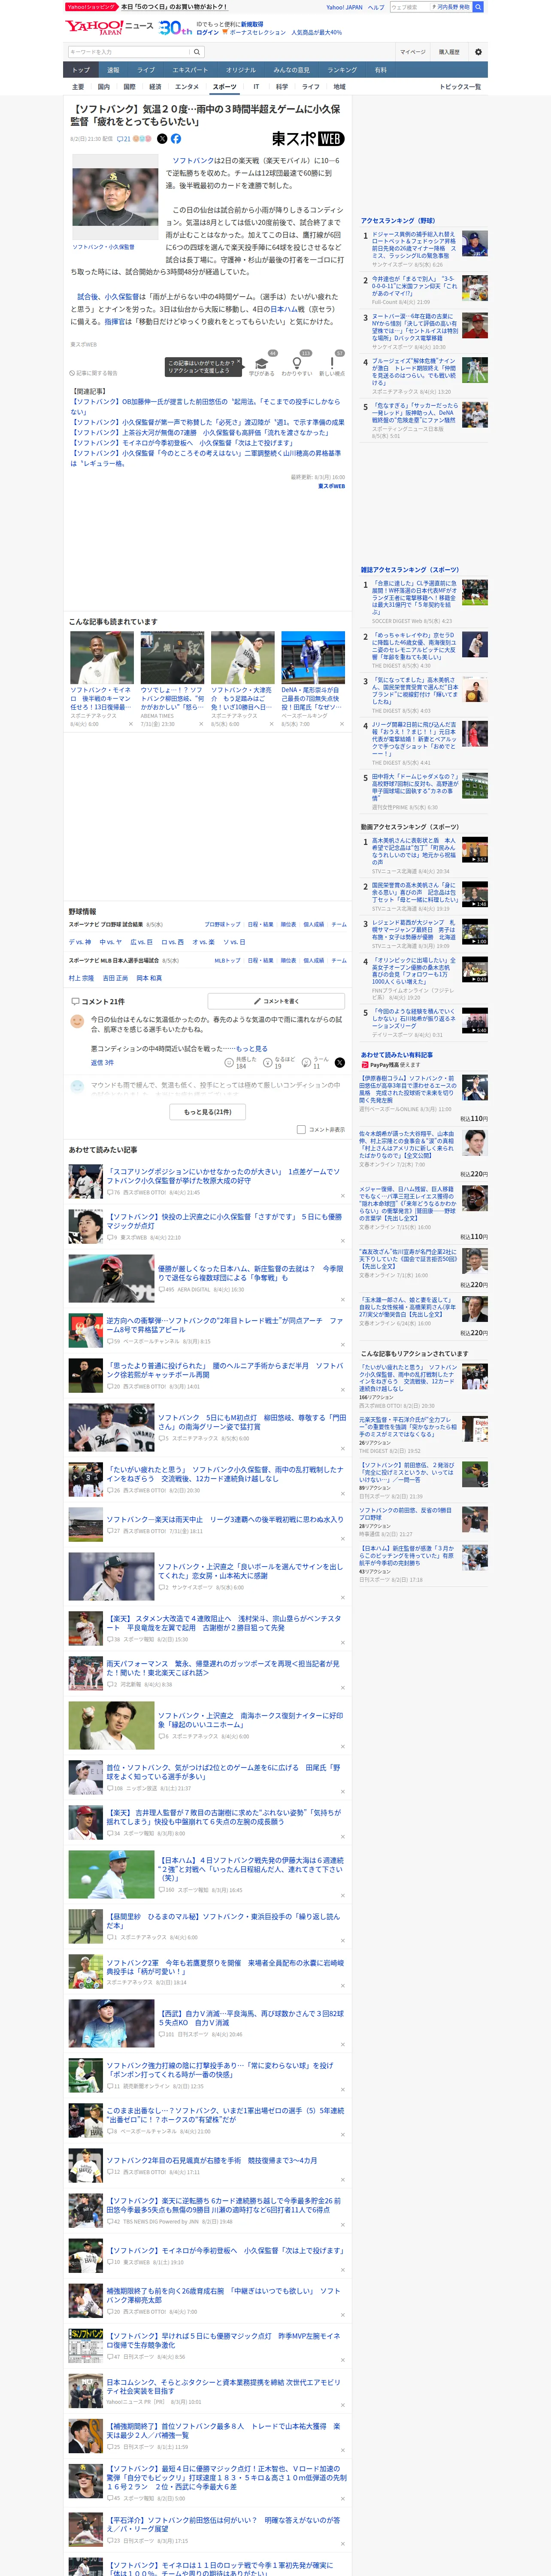Click the コメントを書く button

[x=276, y=1001]
